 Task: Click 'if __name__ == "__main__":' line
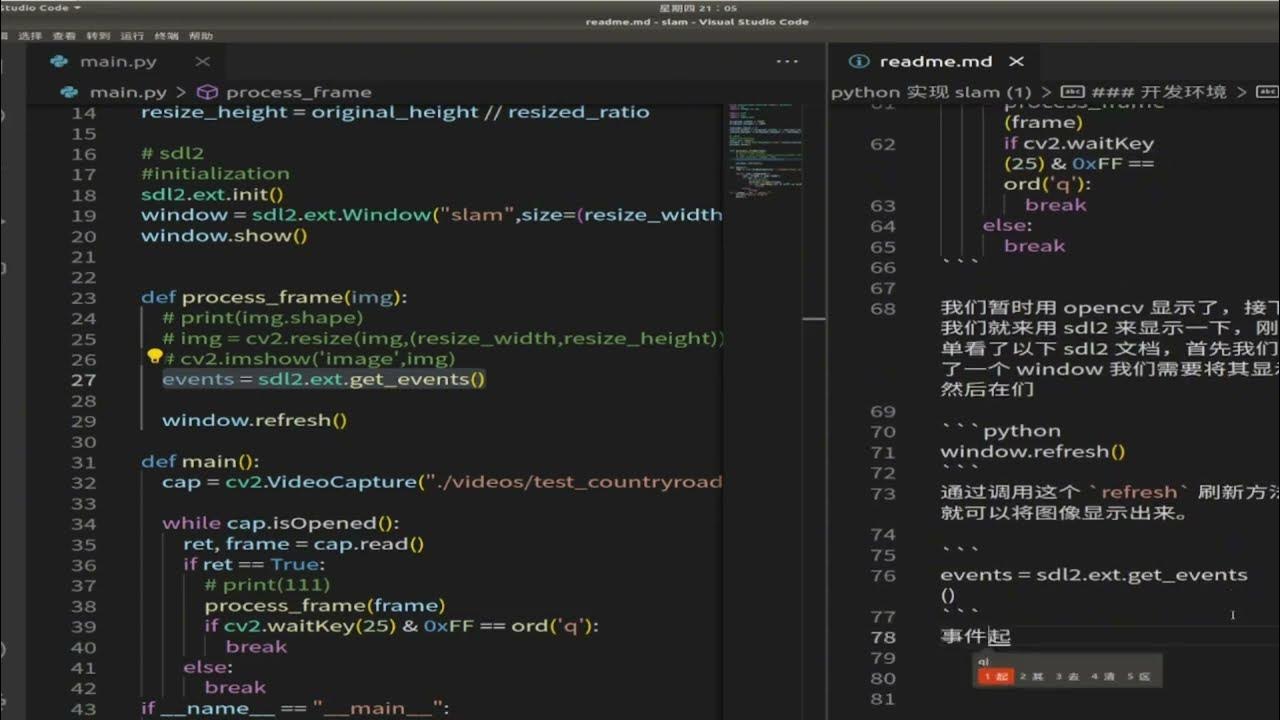[x=295, y=708]
